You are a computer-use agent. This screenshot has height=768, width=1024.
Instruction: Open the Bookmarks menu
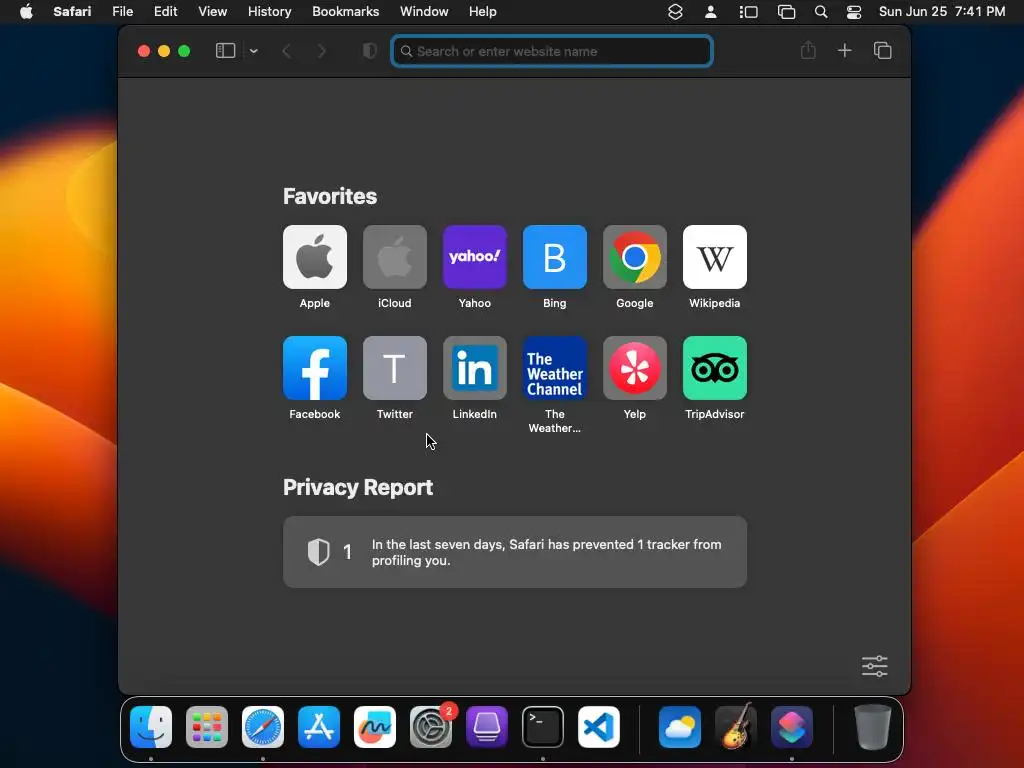(x=345, y=12)
